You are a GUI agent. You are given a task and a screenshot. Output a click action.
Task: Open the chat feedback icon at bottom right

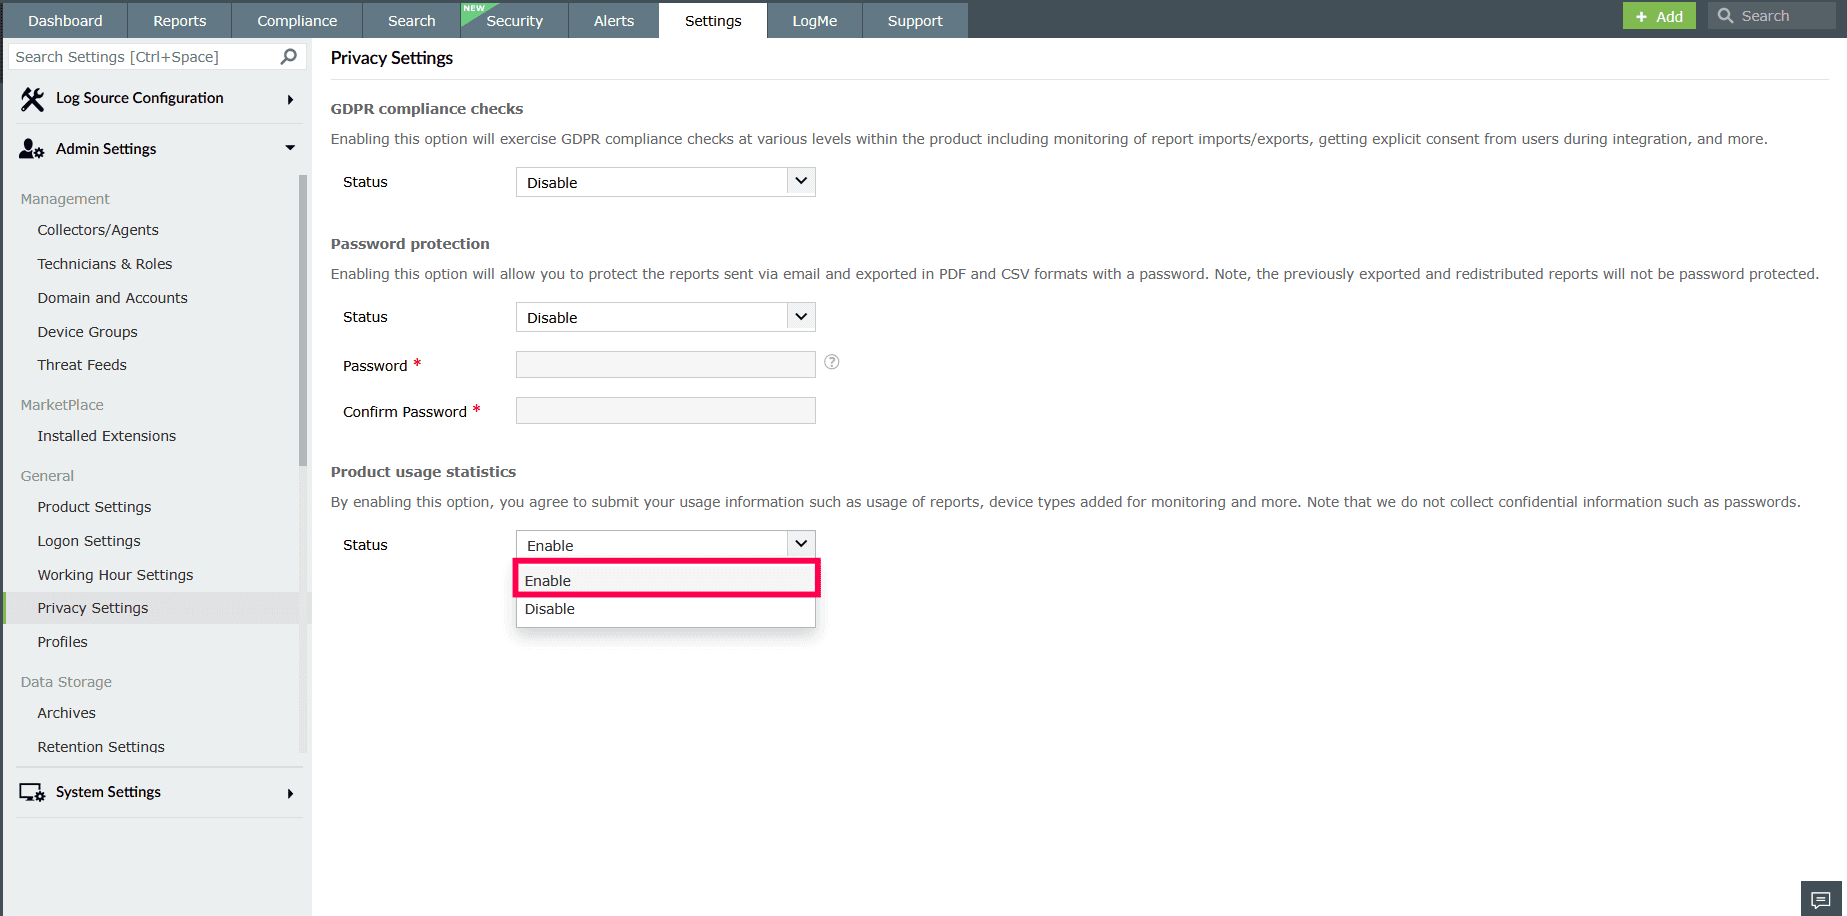click(x=1821, y=899)
